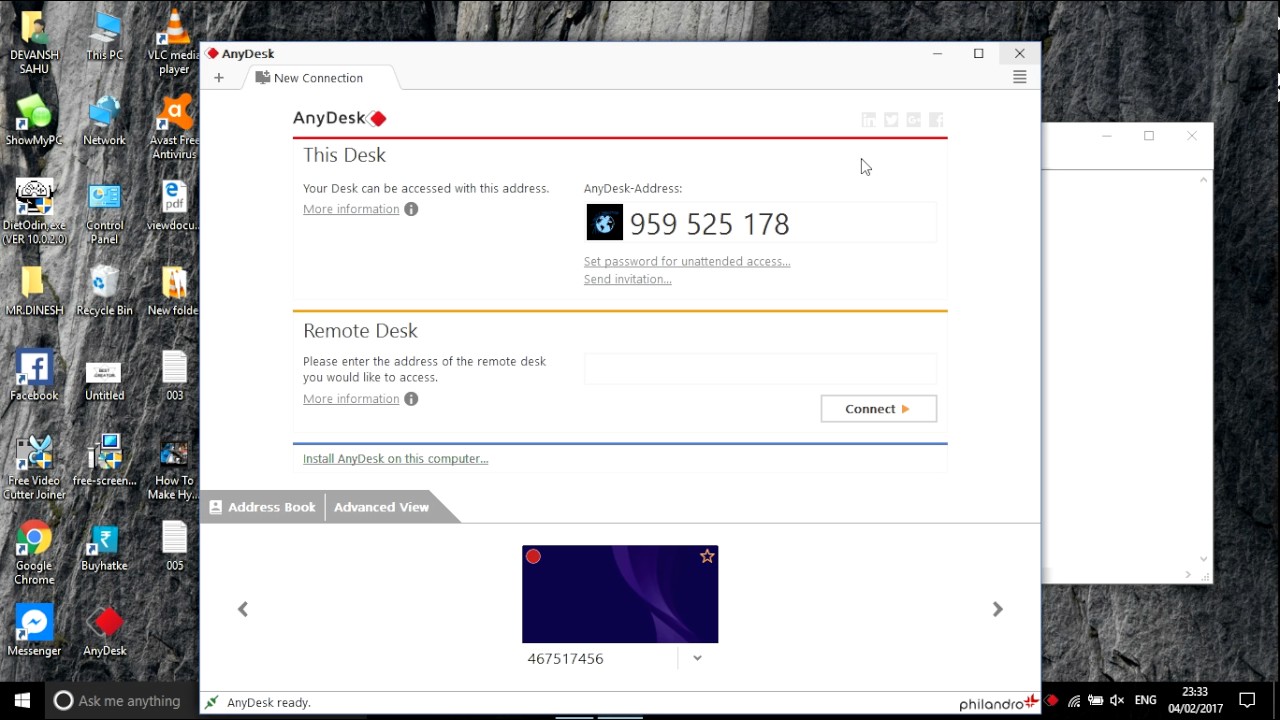Click the remote desk address input field

(760, 369)
